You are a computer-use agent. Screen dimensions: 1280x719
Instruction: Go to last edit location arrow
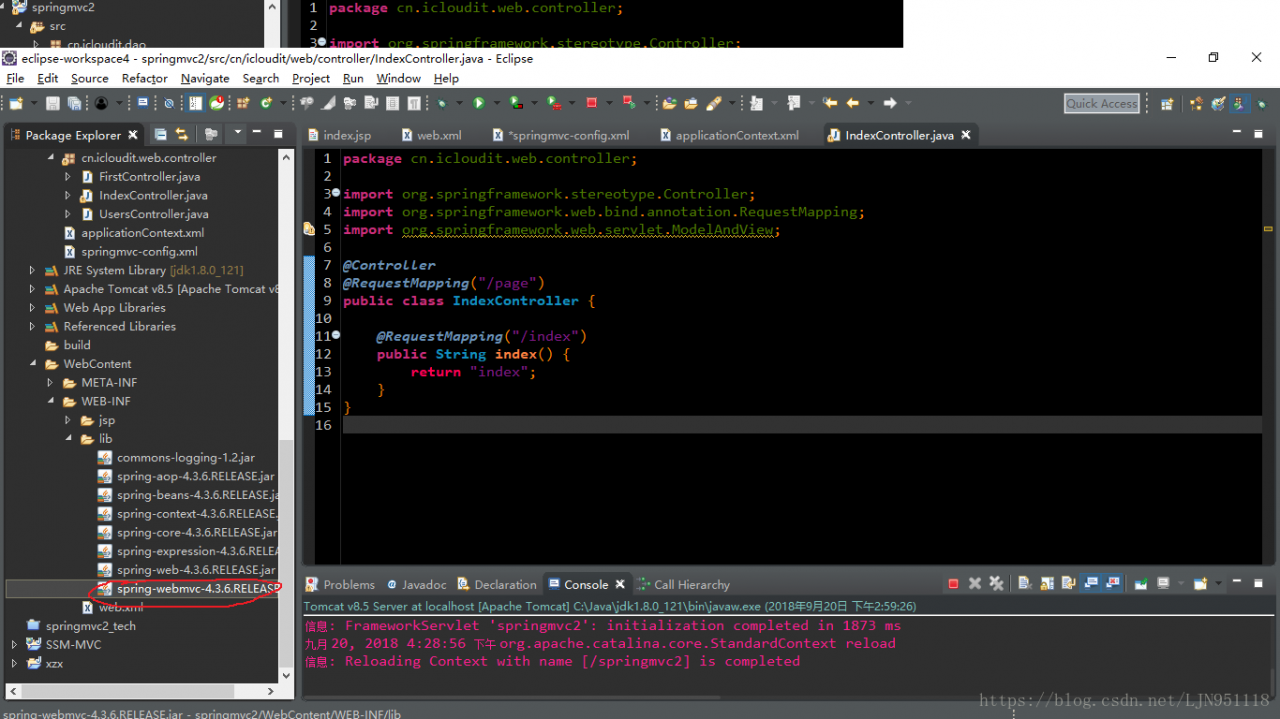point(829,103)
